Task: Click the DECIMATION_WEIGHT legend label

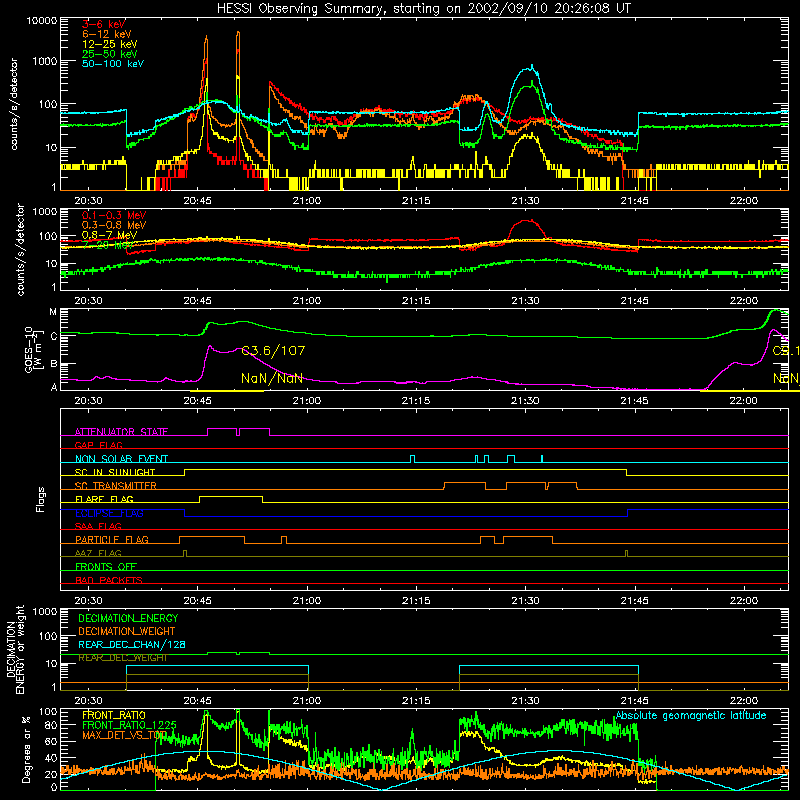Action: click(x=127, y=632)
